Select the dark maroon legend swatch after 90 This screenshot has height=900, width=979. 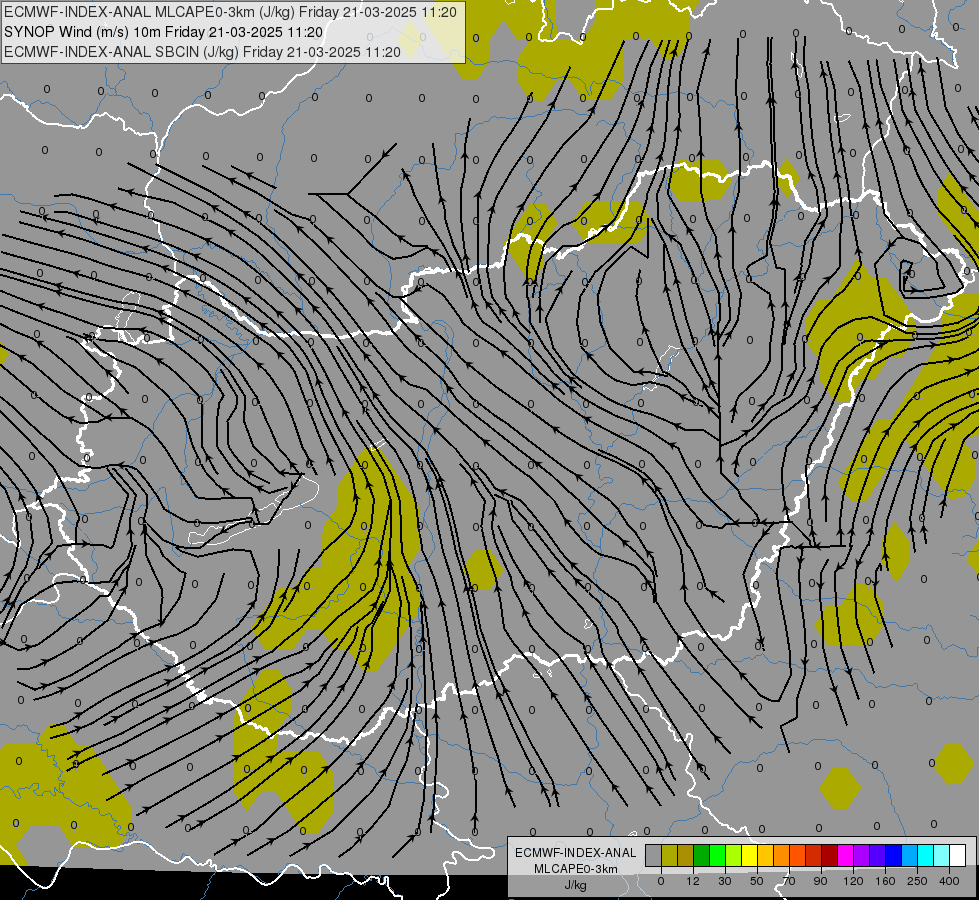click(830, 855)
